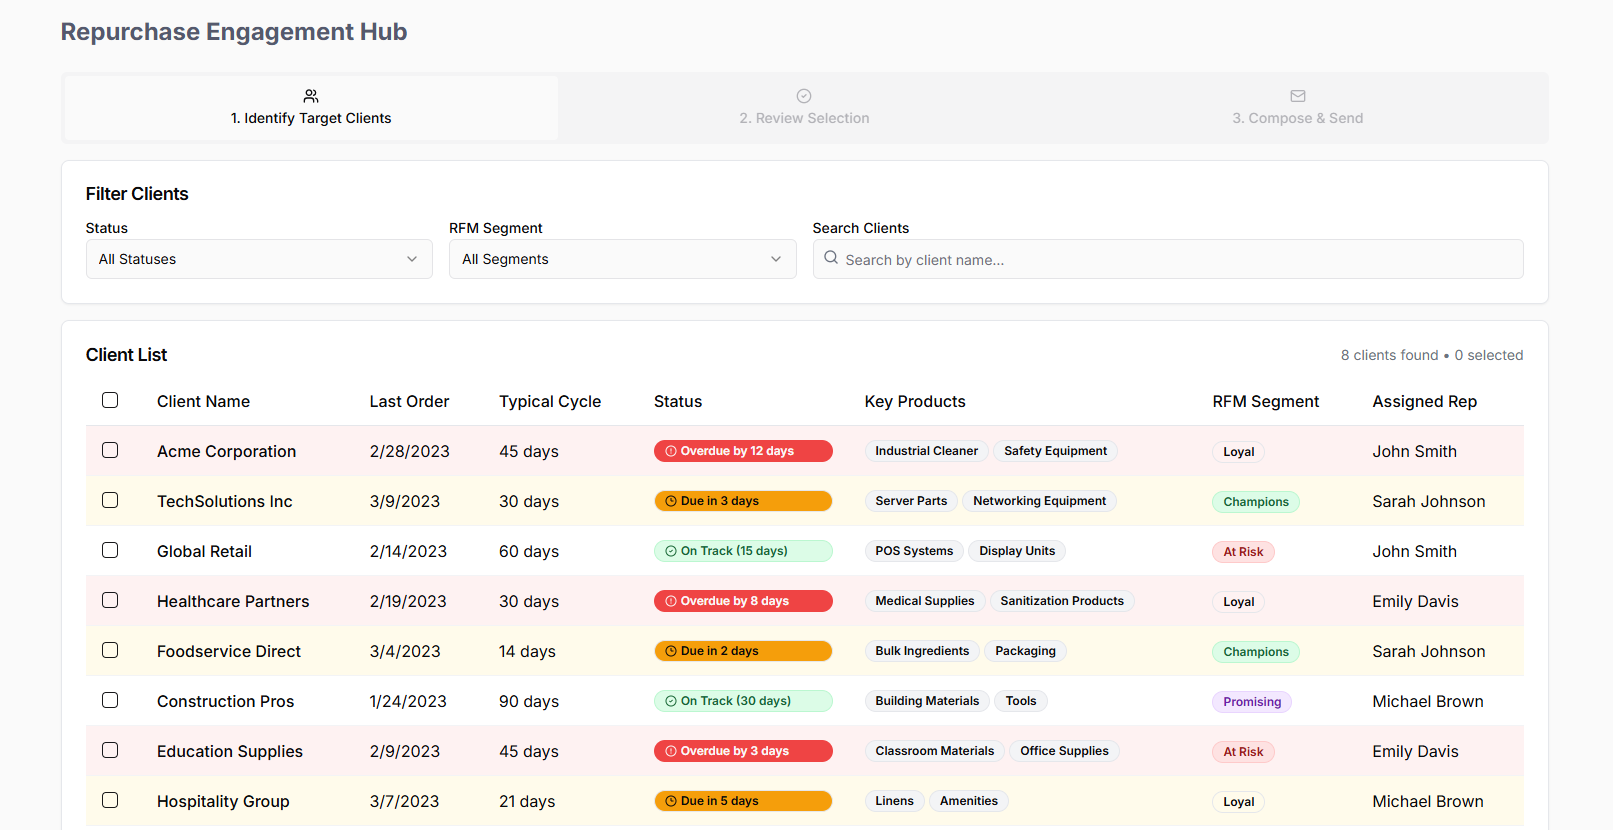Click the chevron arrow of the Status filter
1613x830 pixels.
tap(412, 259)
